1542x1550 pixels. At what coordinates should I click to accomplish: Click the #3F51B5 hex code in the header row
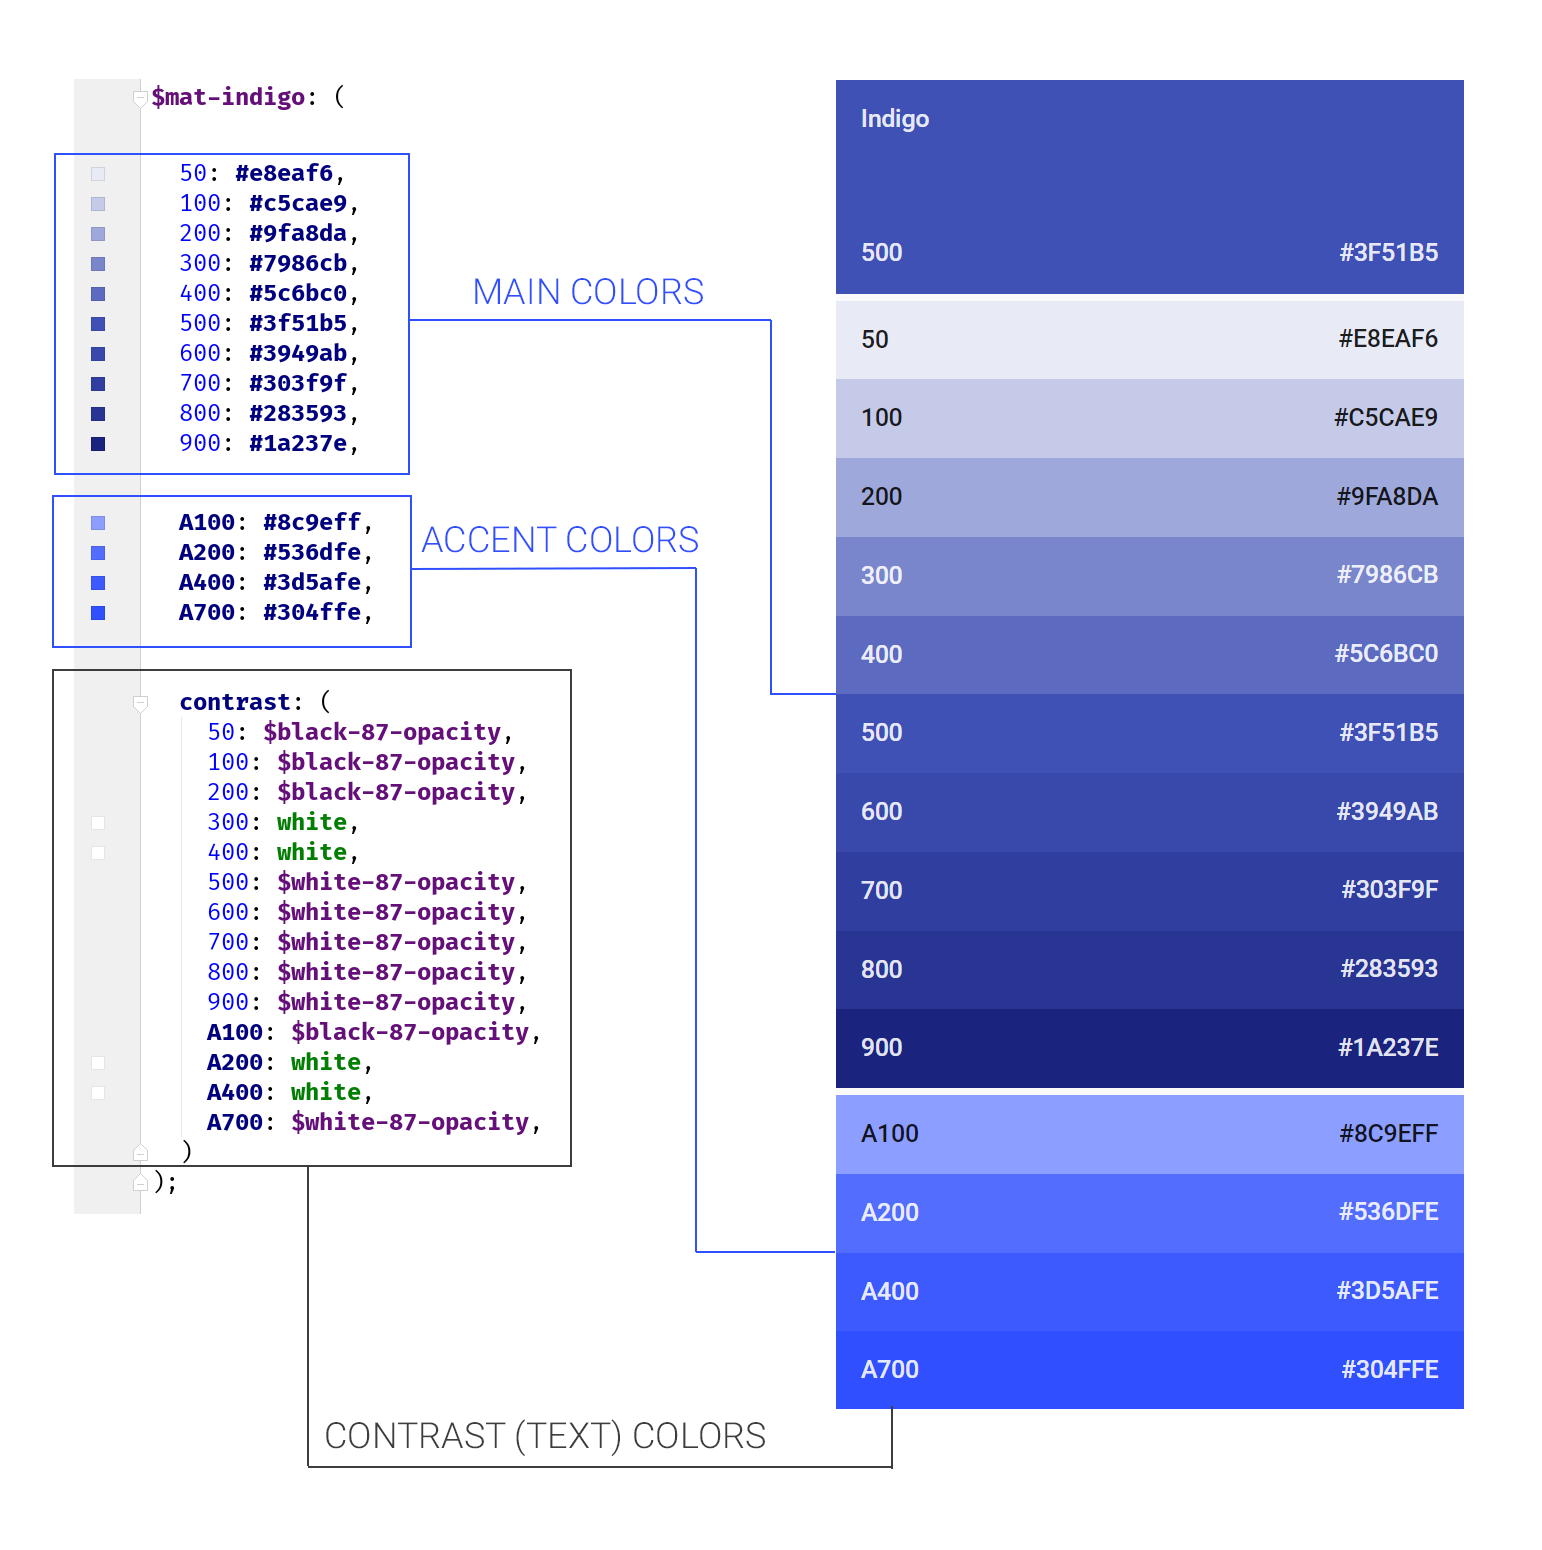(x=1388, y=252)
